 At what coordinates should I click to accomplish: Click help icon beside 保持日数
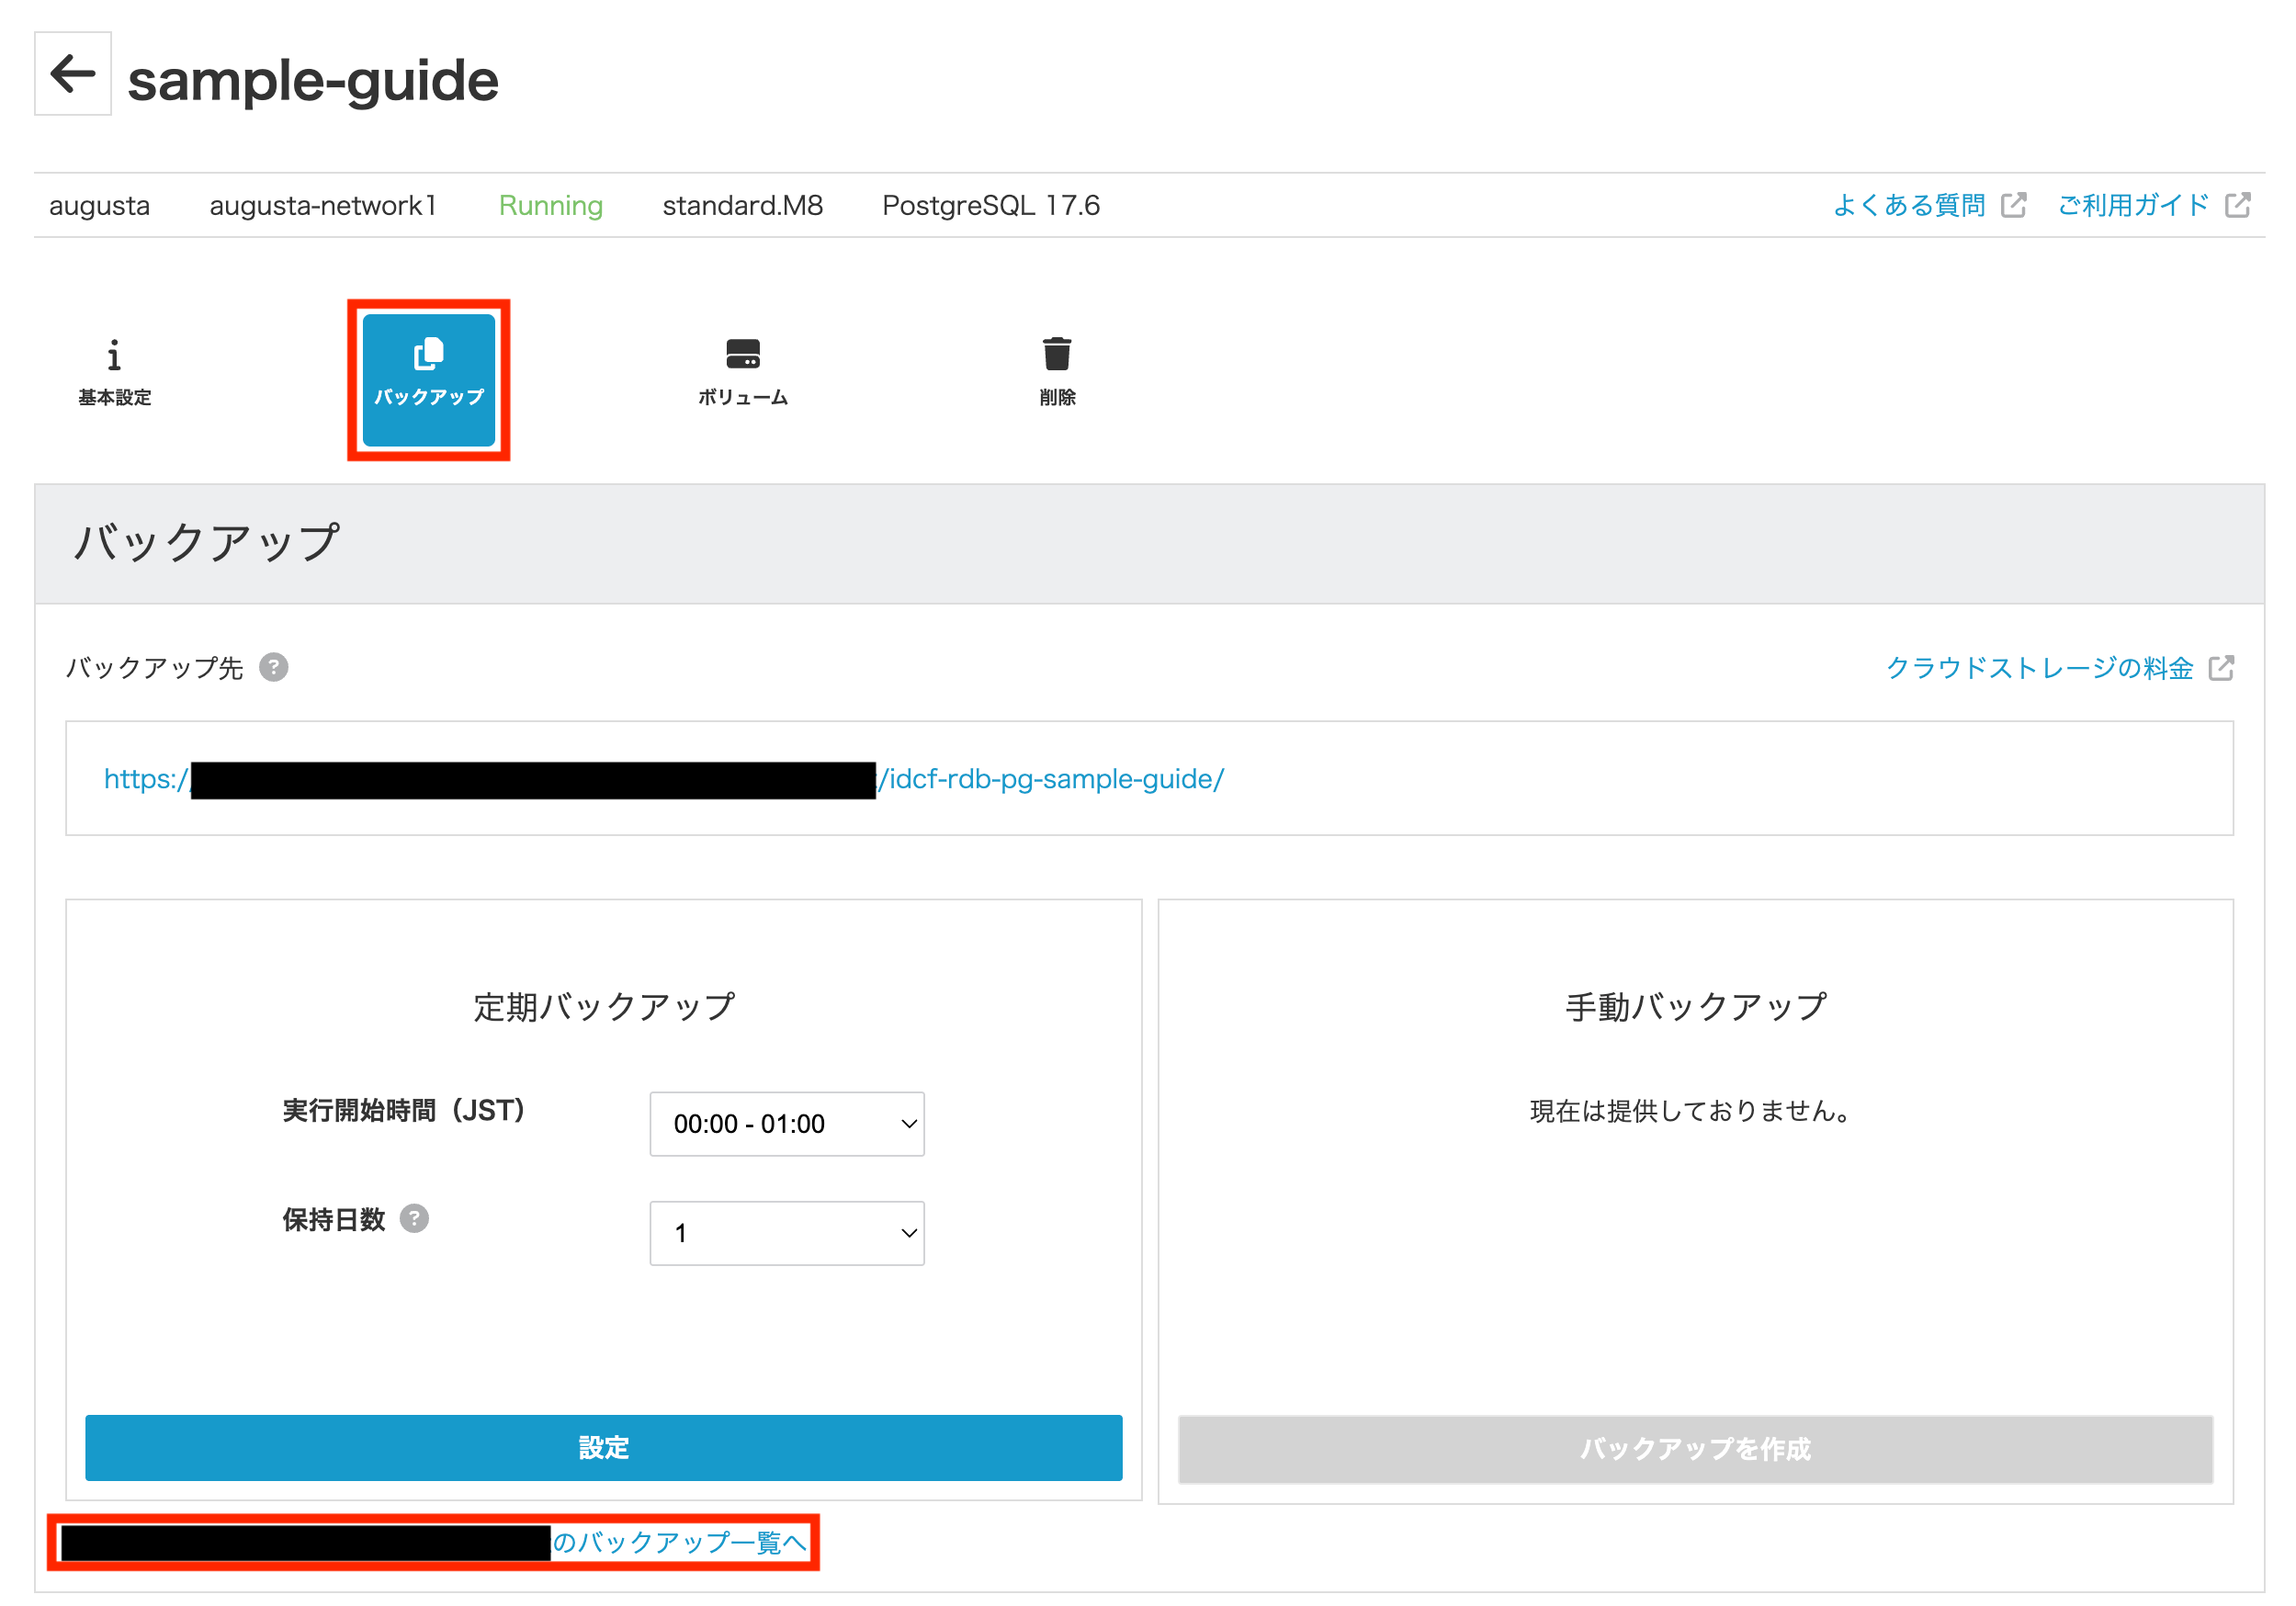click(x=414, y=1218)
